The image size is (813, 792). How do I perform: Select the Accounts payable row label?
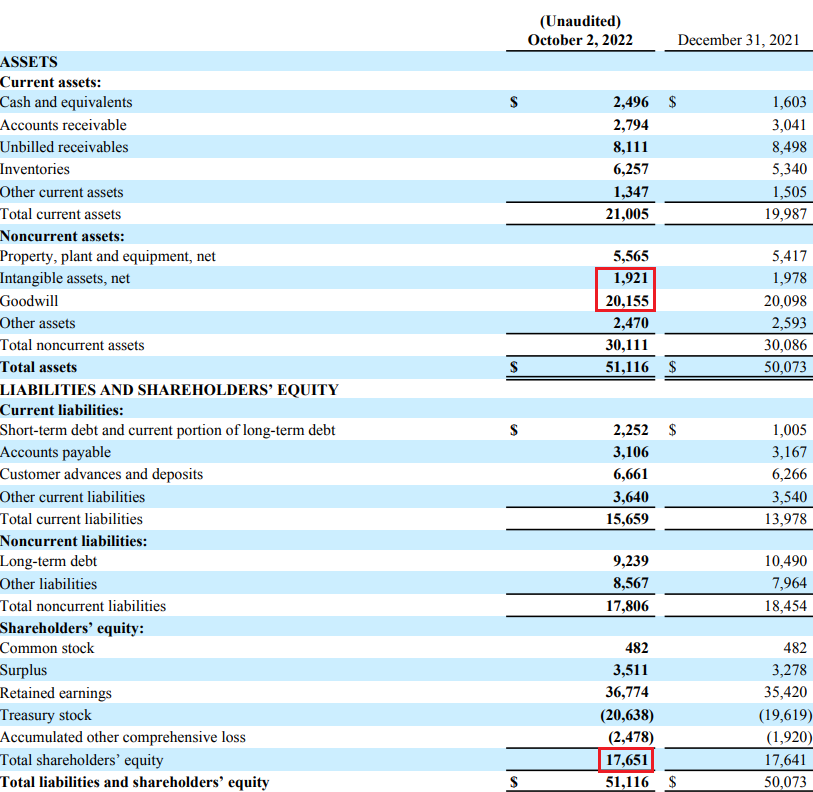coord(56,452)
